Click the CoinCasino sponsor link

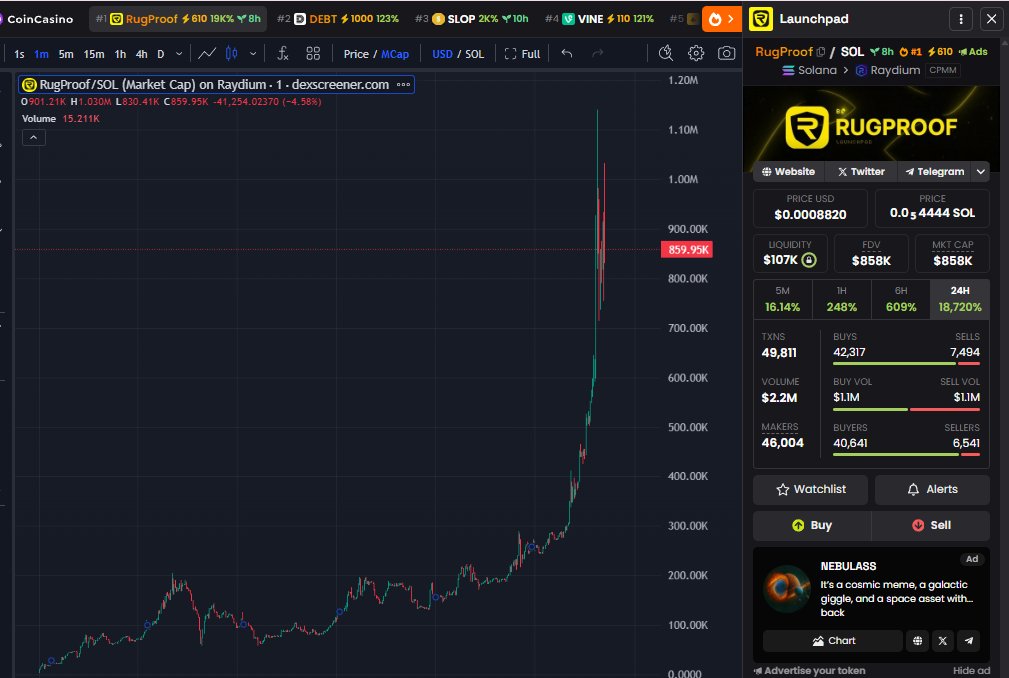[37, 19]
